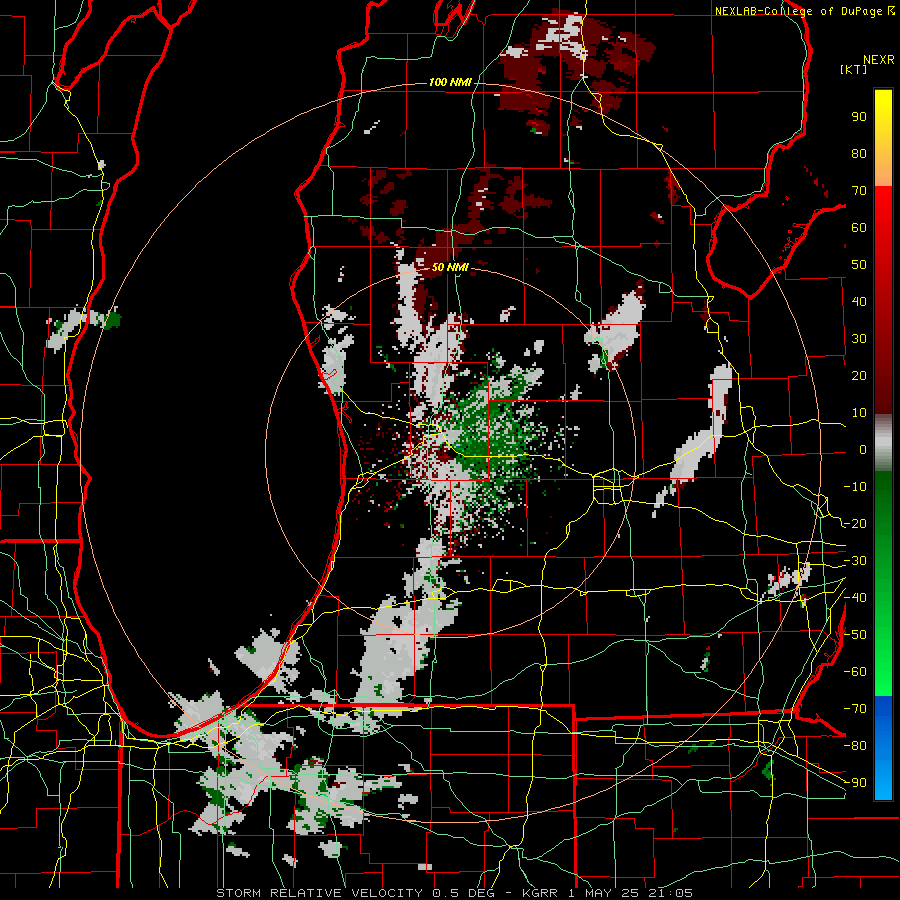
Task: Click the -70 value on the velocity scale
Action: coord(855,709)
